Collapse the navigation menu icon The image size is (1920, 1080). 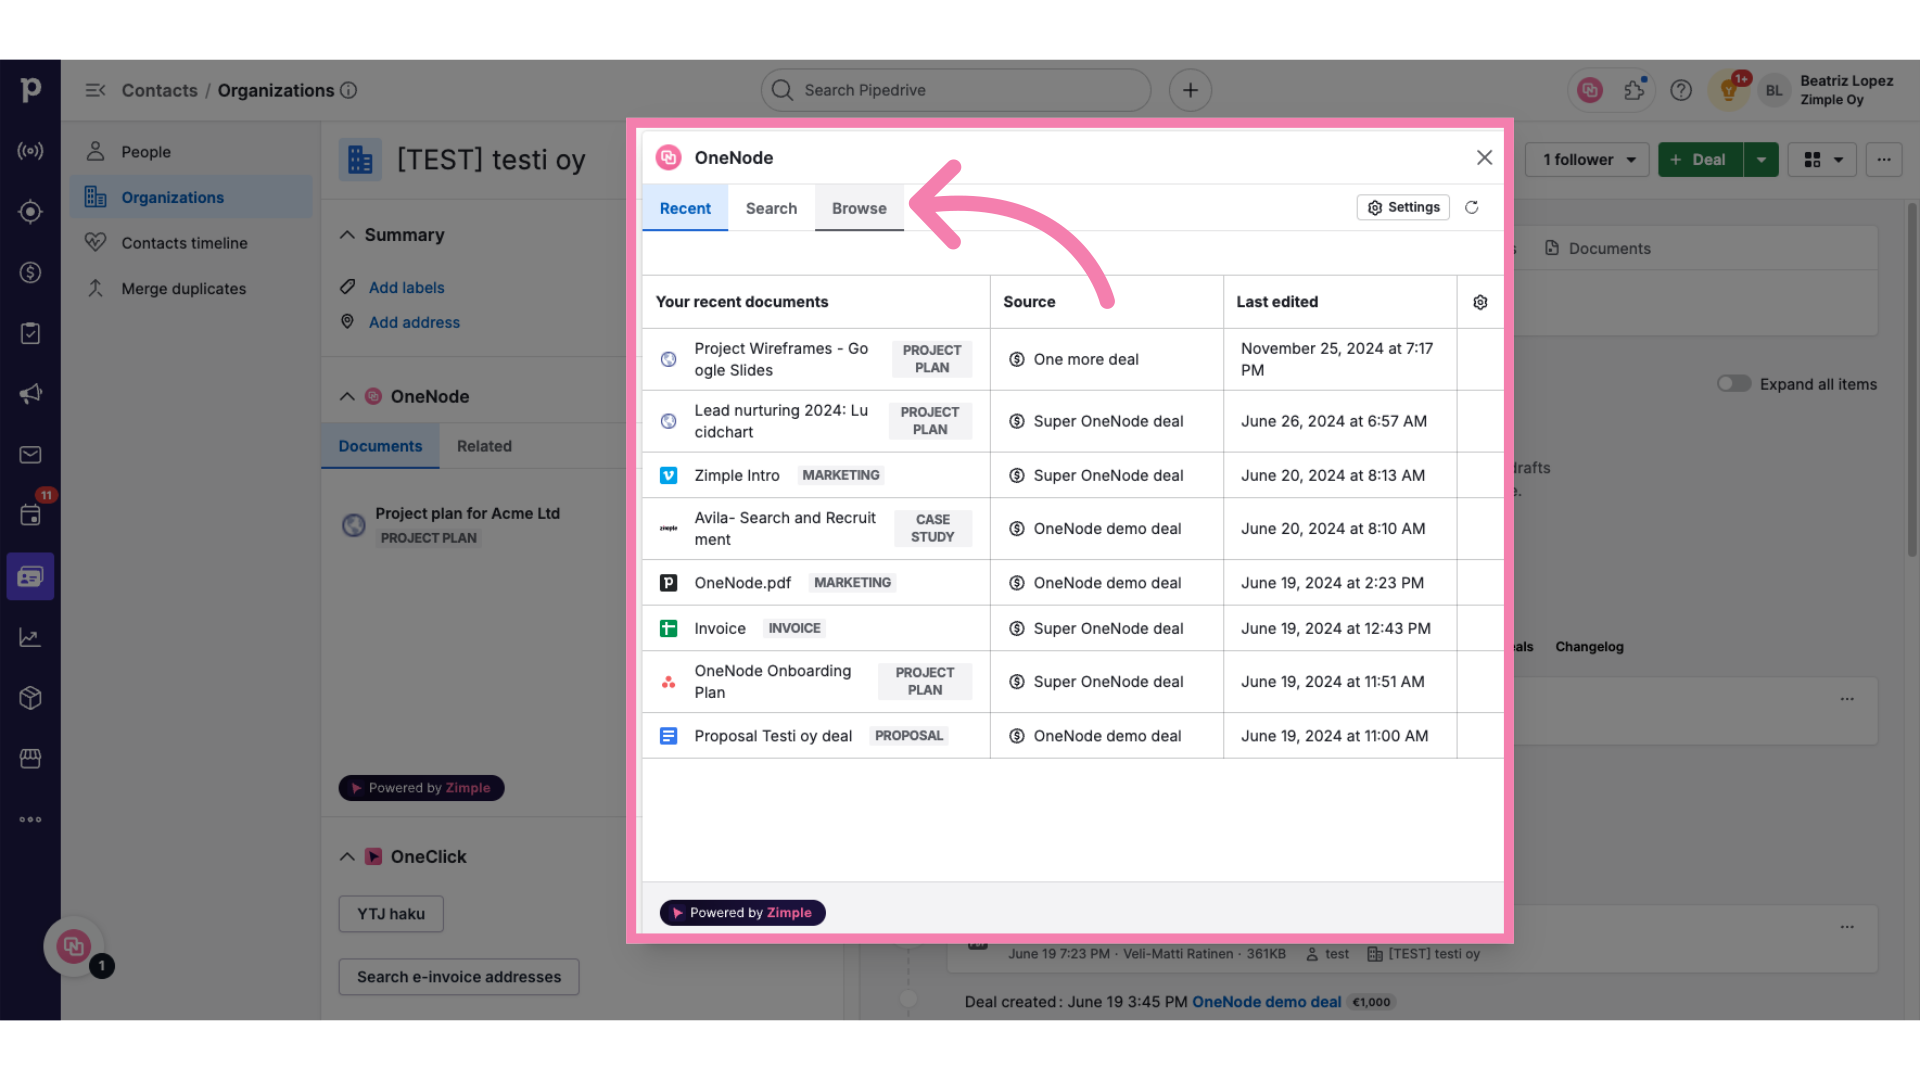point(95,90)
